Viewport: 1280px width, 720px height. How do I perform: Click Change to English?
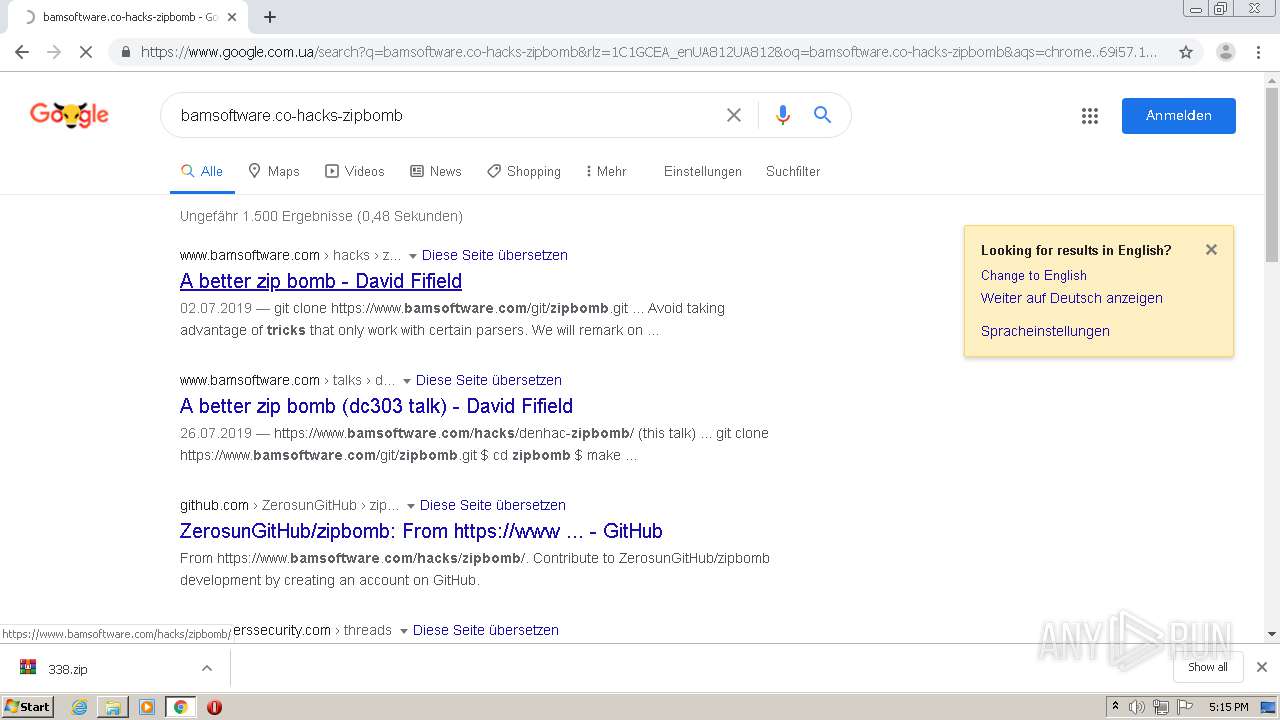tap(1034, 275)
